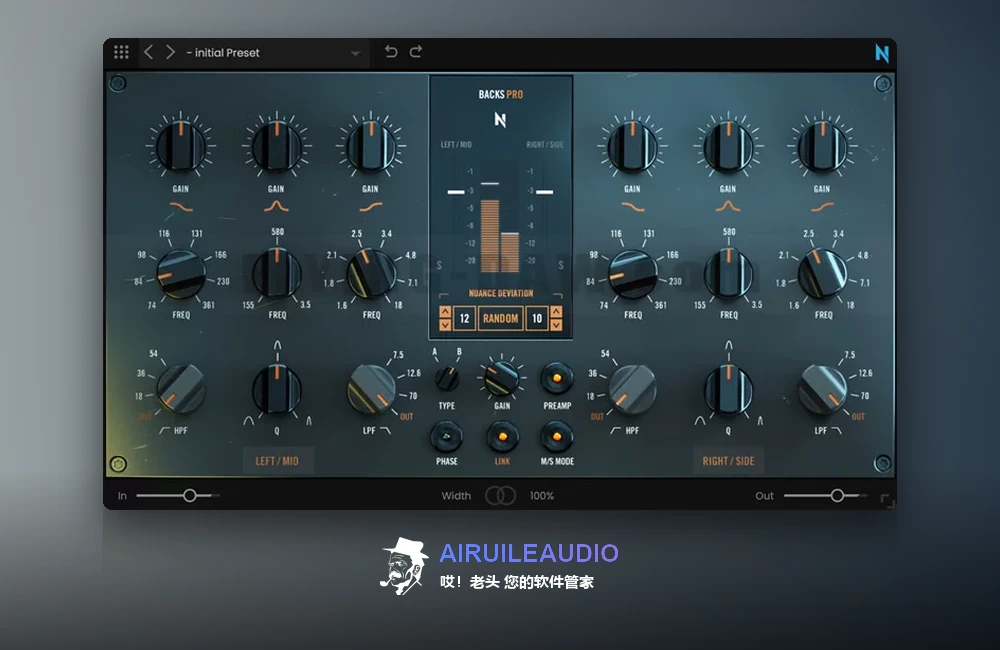Decrease the right nuance deviation value
1000x650 pixels.
556,324
